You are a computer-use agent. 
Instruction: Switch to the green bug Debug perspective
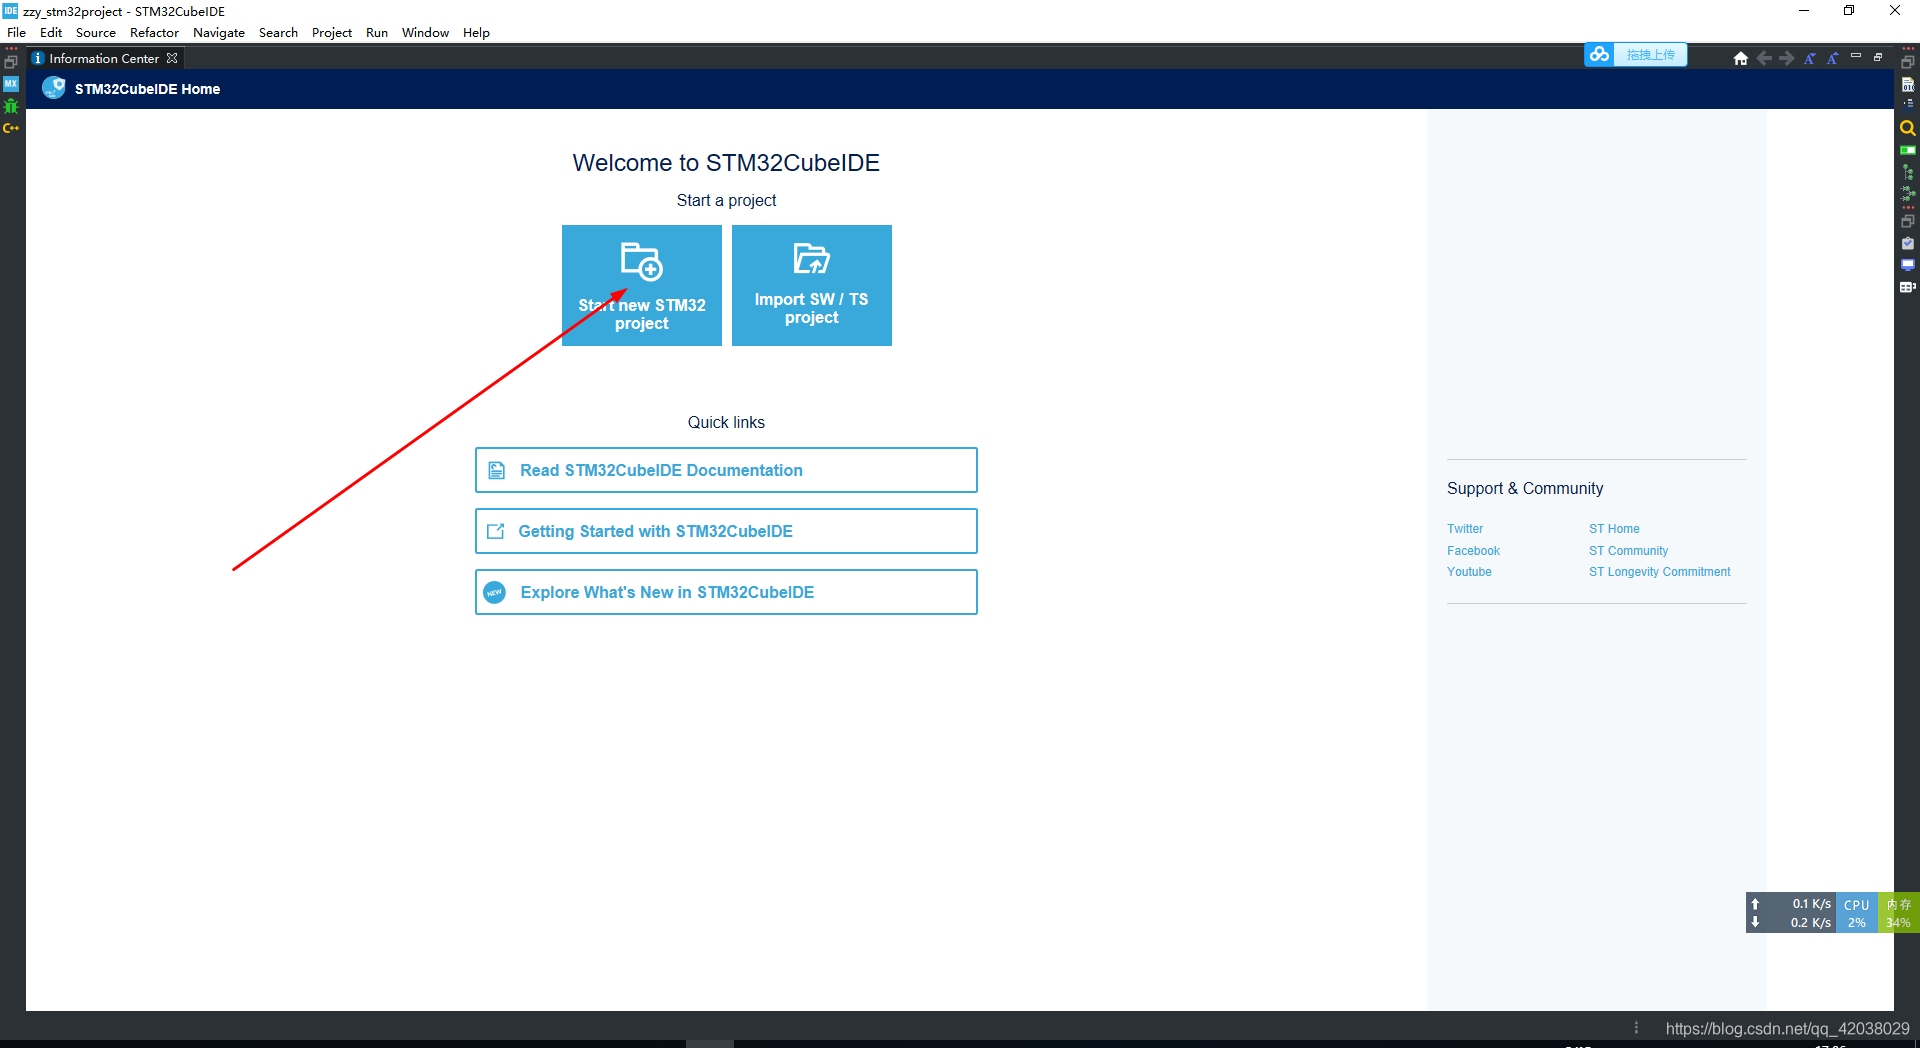tap(11, 106)
